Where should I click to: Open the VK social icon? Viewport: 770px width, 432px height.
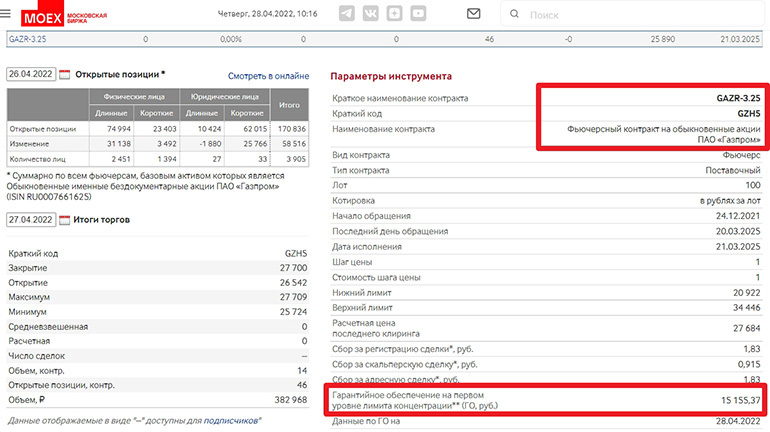pos(371,13)
